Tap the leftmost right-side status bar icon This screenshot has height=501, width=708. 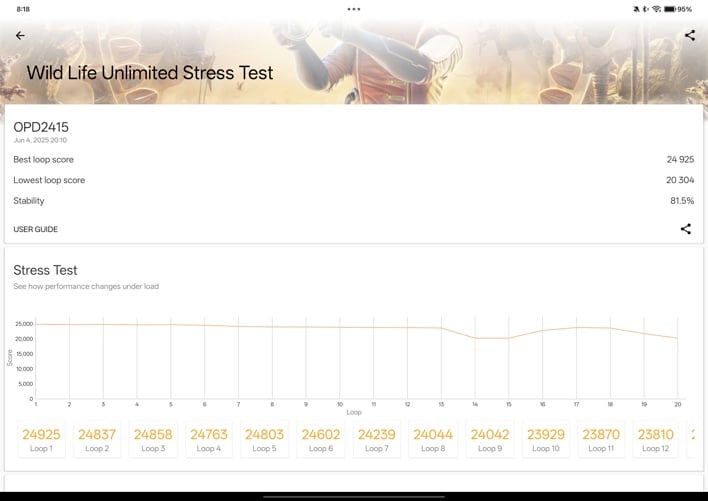point(635,9)
